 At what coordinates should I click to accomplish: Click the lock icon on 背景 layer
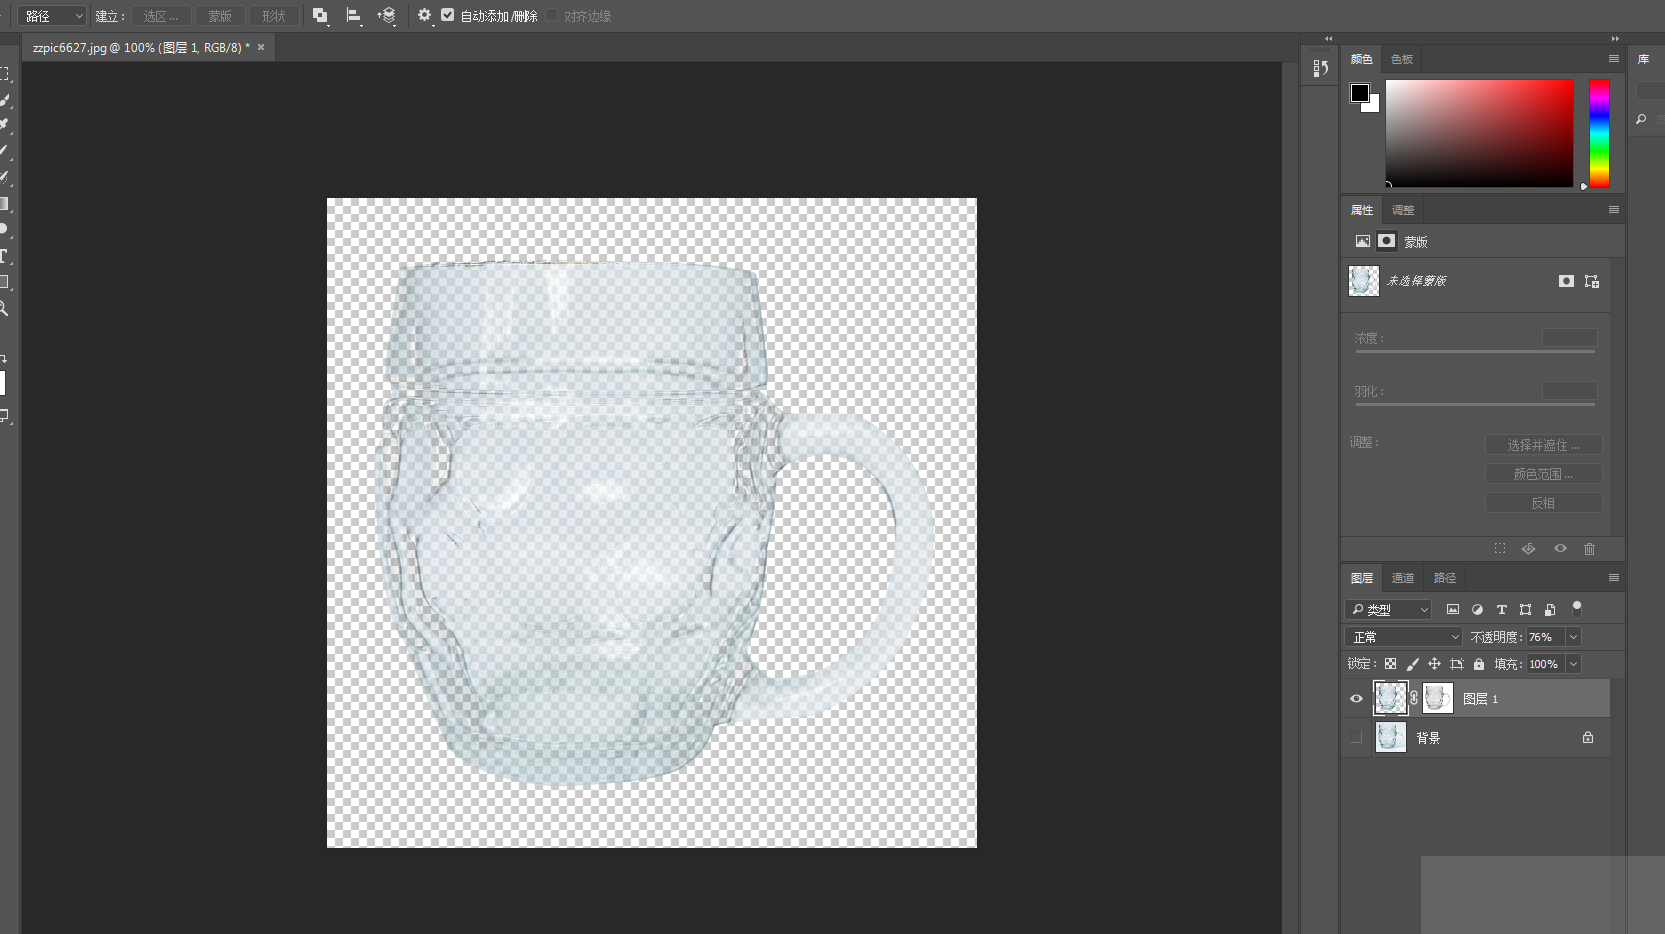[x=1588, y=738]
